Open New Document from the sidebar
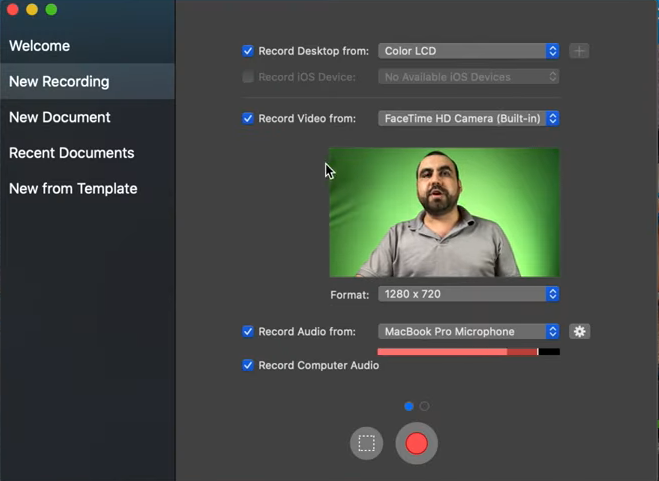The height and width of the screenshot is (481, 659). point(87,117)
